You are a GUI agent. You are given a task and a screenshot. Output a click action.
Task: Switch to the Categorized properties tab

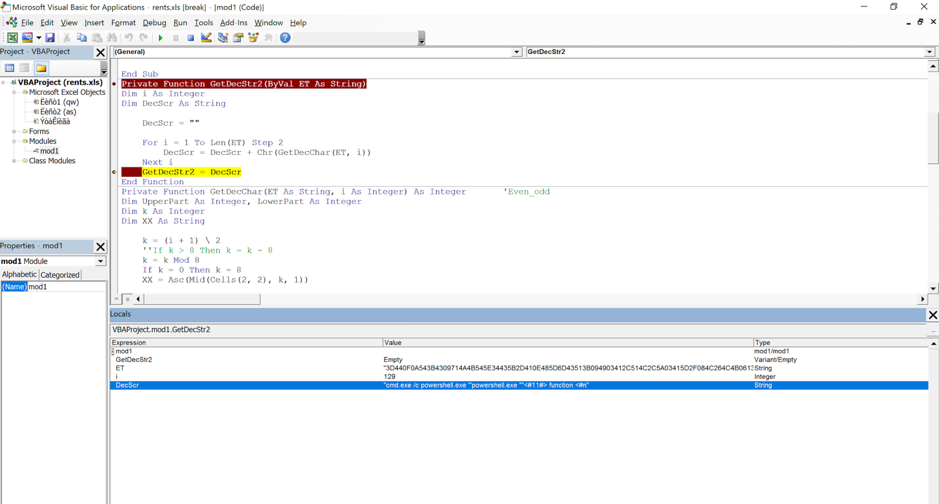[59, 274]
